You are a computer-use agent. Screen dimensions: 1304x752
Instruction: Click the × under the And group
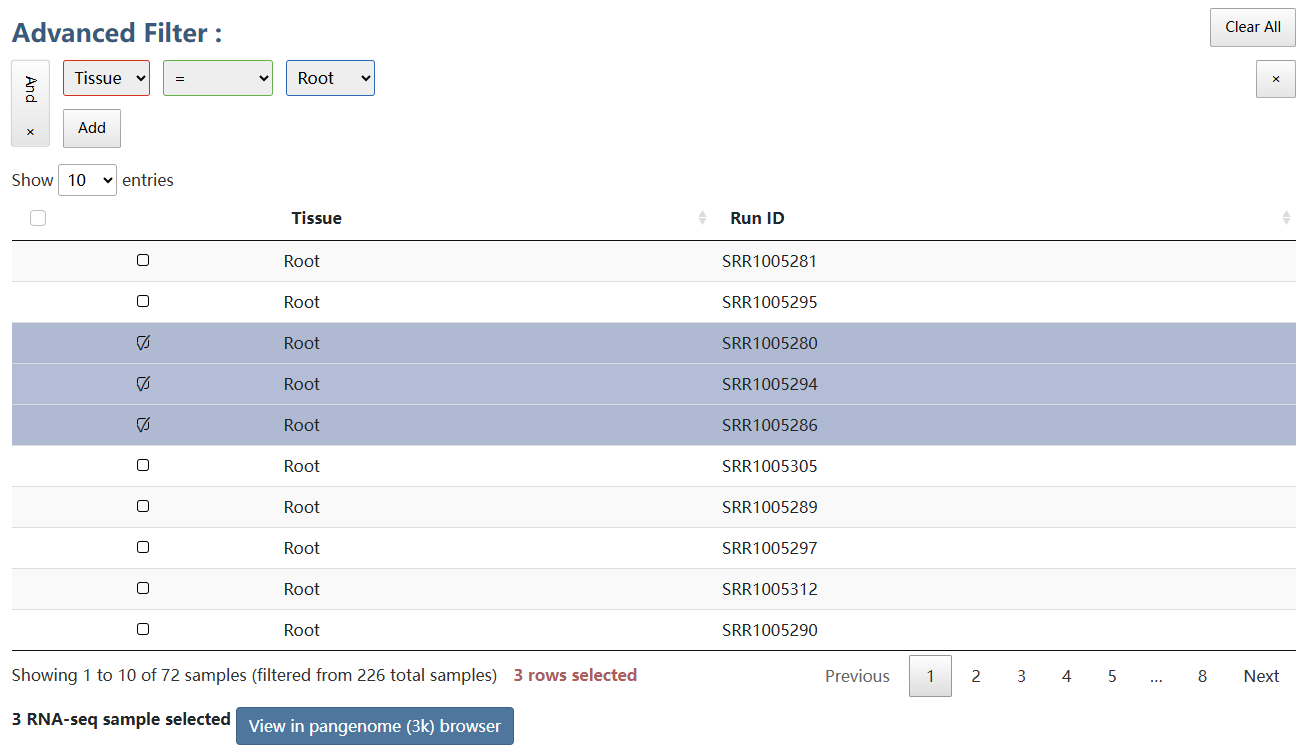coord(30,132)
